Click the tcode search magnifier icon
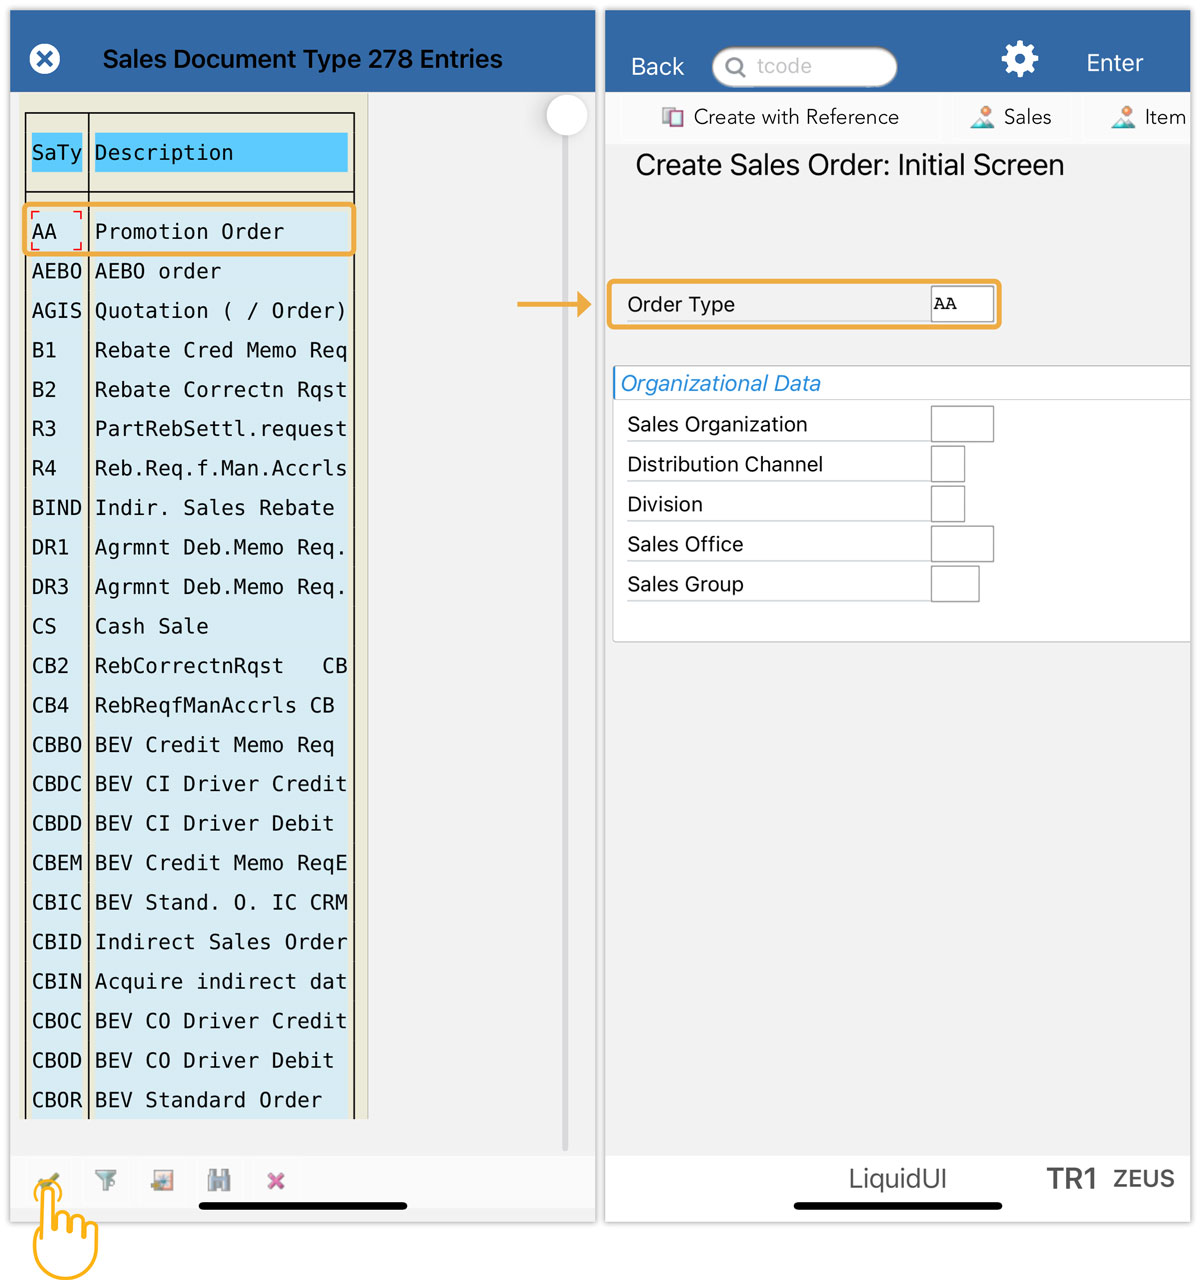Viewport: 1200px width, 1280px height. coord(735,67)
